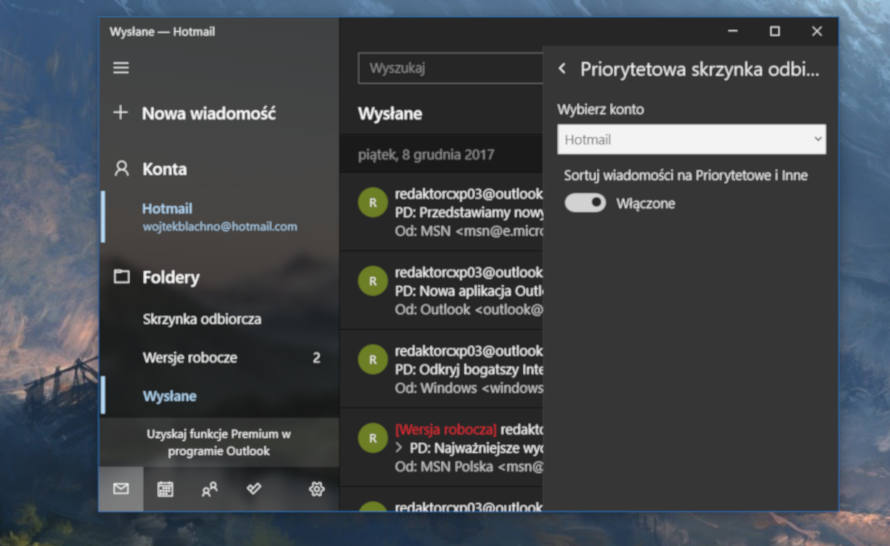Click Uzyskaj funkcje Premium w programie Outlook
Screen dimensions: 890x546
coord(219,442)
